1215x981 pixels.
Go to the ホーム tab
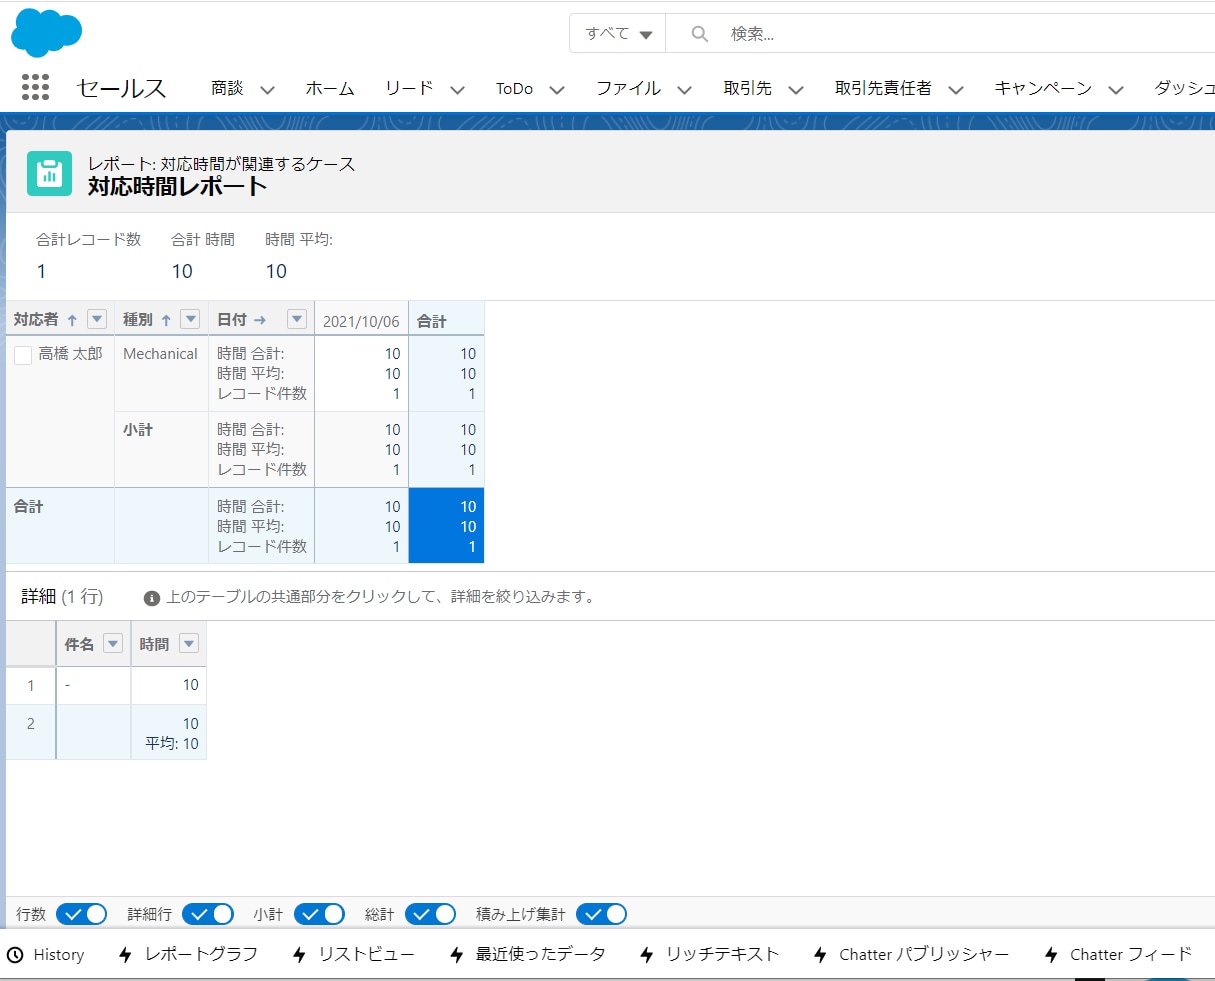coord(330,88)
